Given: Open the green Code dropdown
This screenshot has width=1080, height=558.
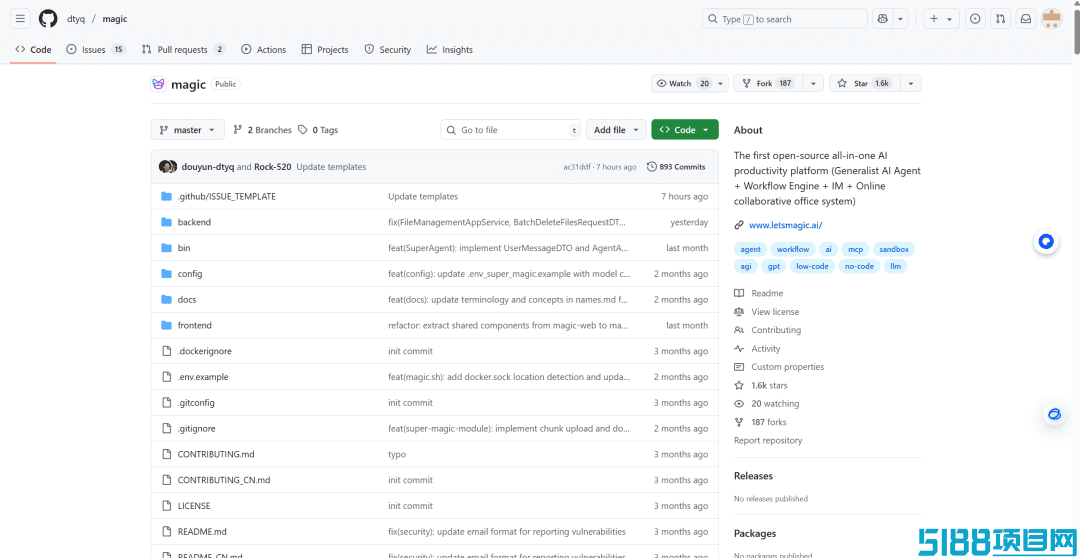Looking at the screenshot, I should point(685,130).
